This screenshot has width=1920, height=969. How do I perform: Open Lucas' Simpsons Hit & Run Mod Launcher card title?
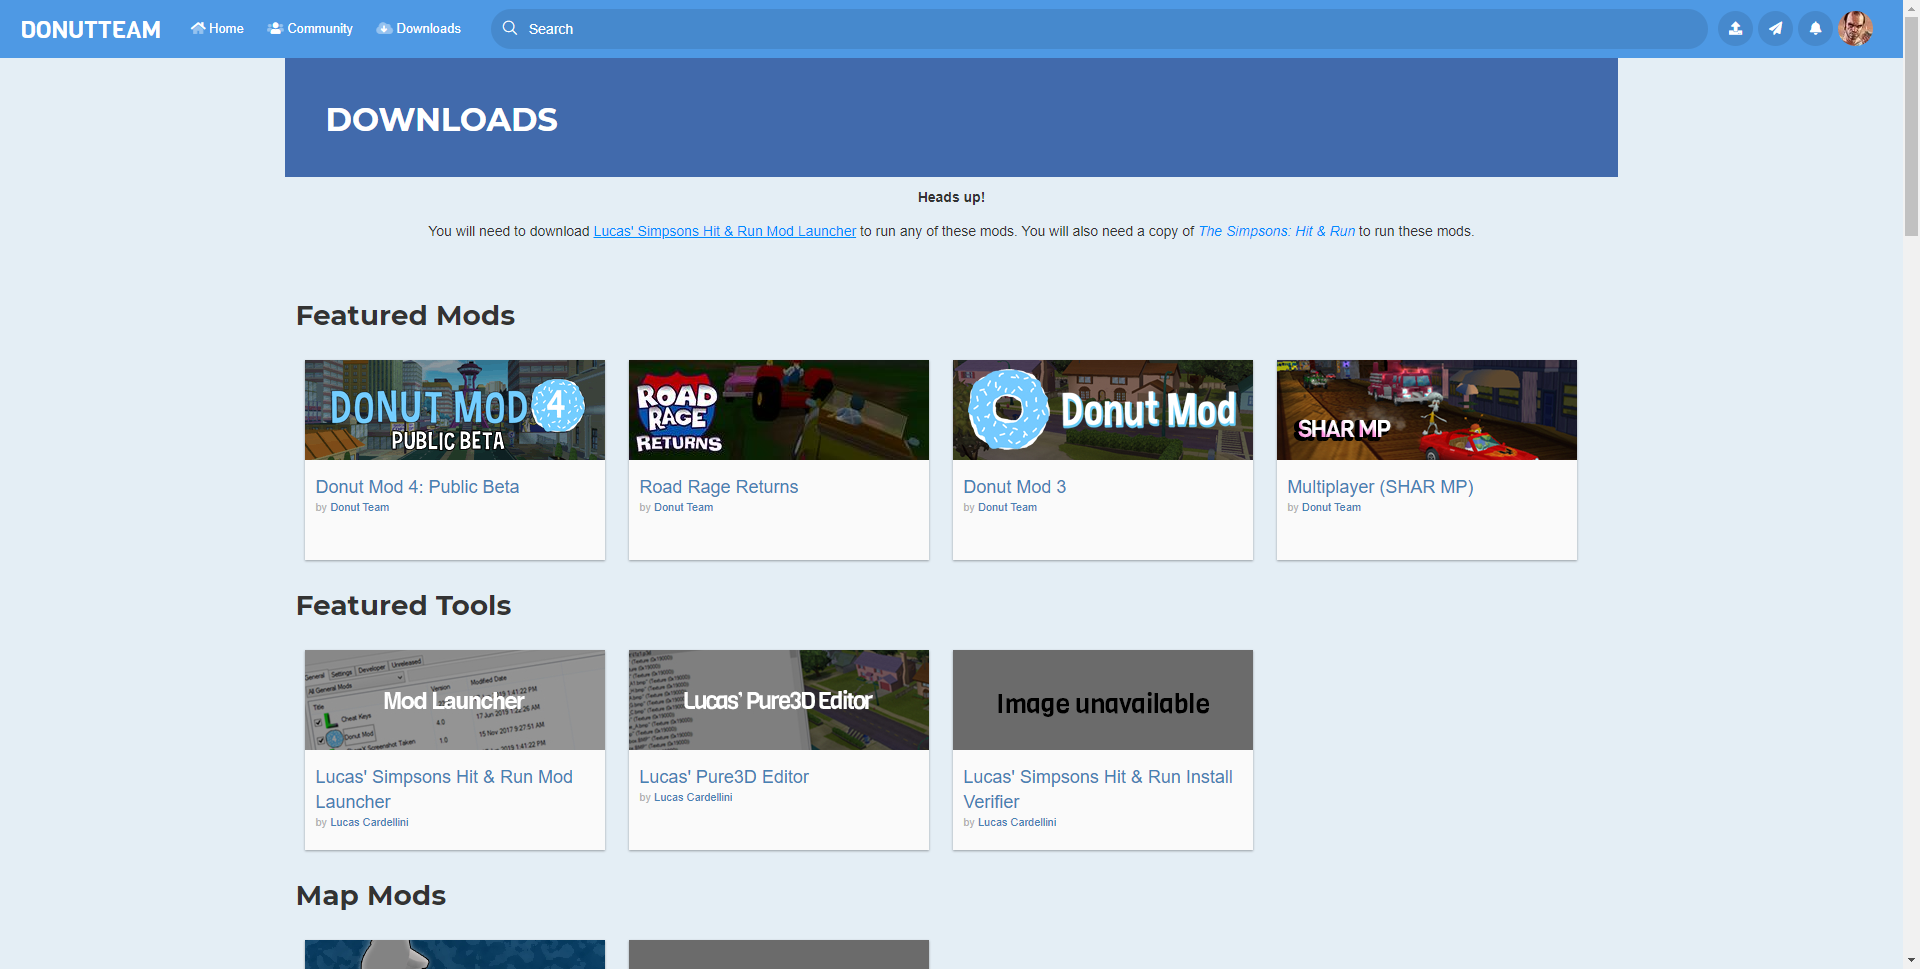click(444, 789)
